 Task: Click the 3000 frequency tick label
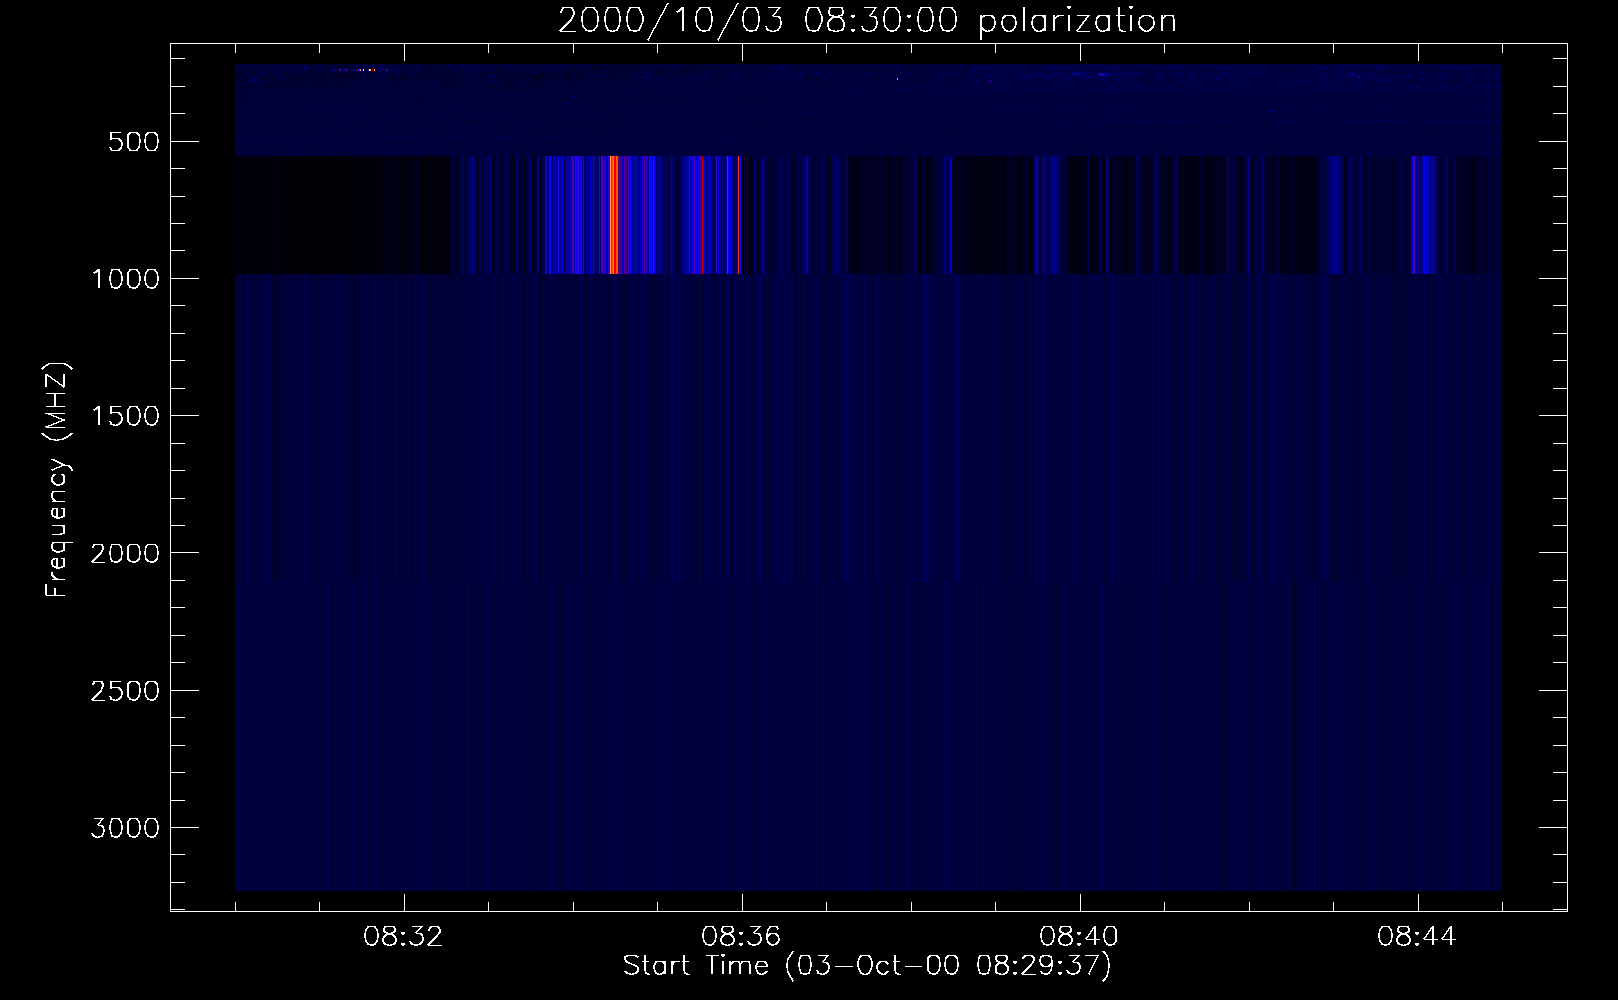click(124, 828)
